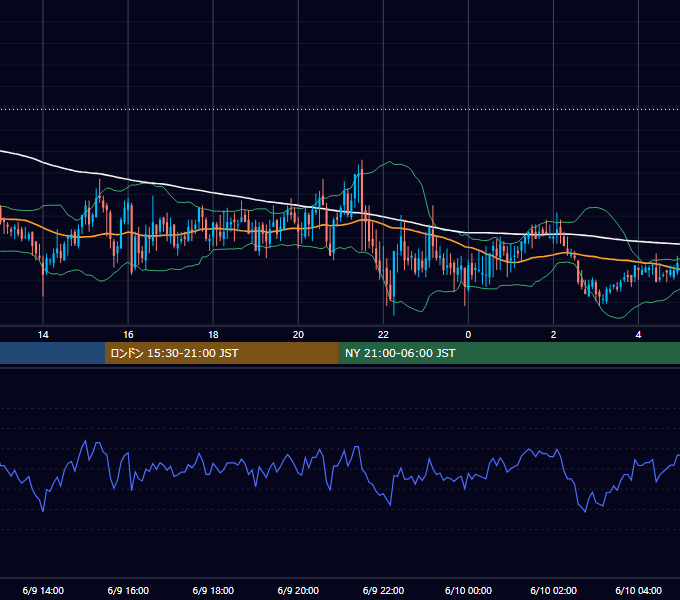680x600 pixels.
Task: Click the NY 21:00-06:00 JST session bar
Action: [509, 353]
